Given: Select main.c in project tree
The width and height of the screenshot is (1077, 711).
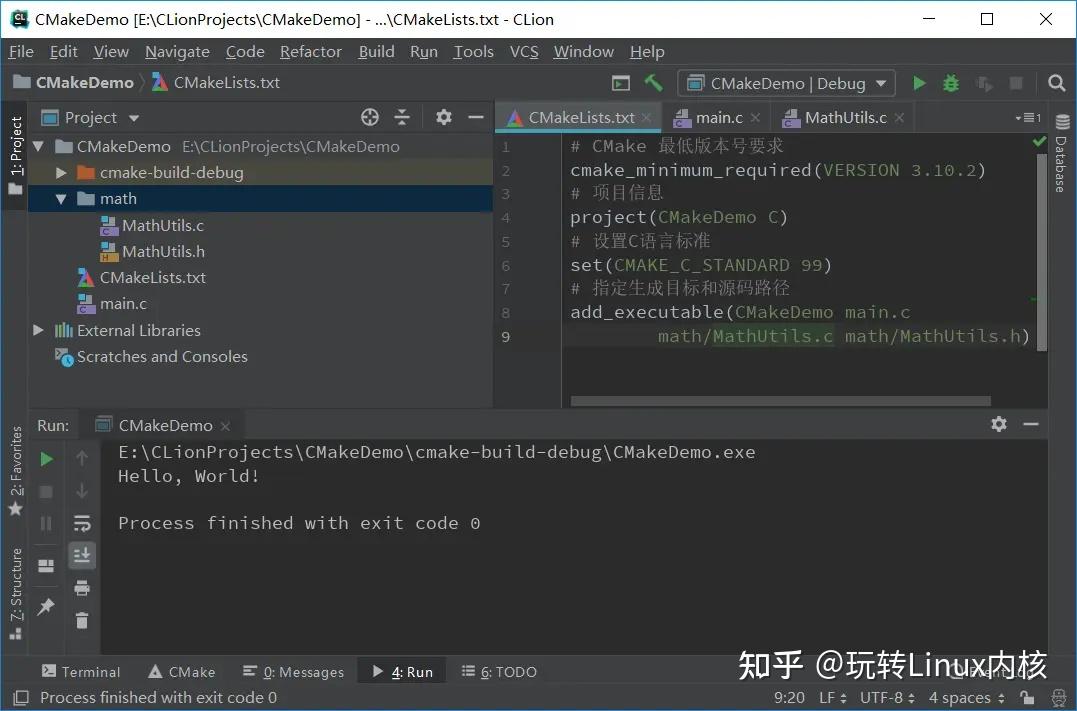Looking at the screenshot, I should [x=123, y=304].
